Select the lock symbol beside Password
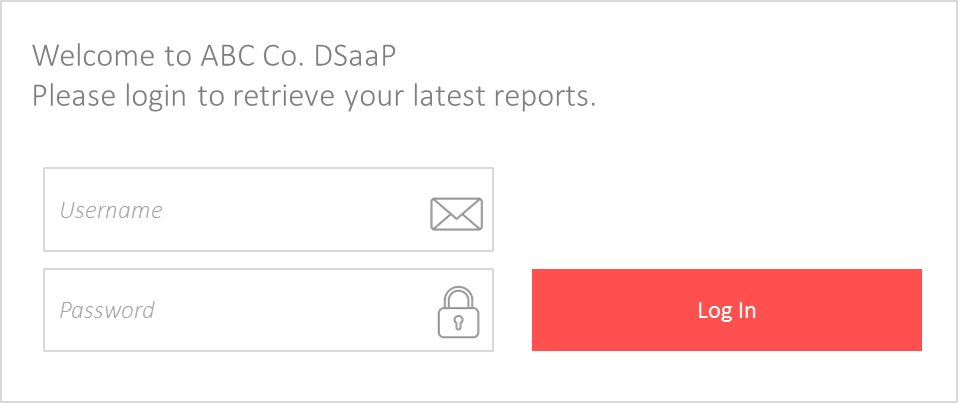The image size is (958, 403). (459, 312)
